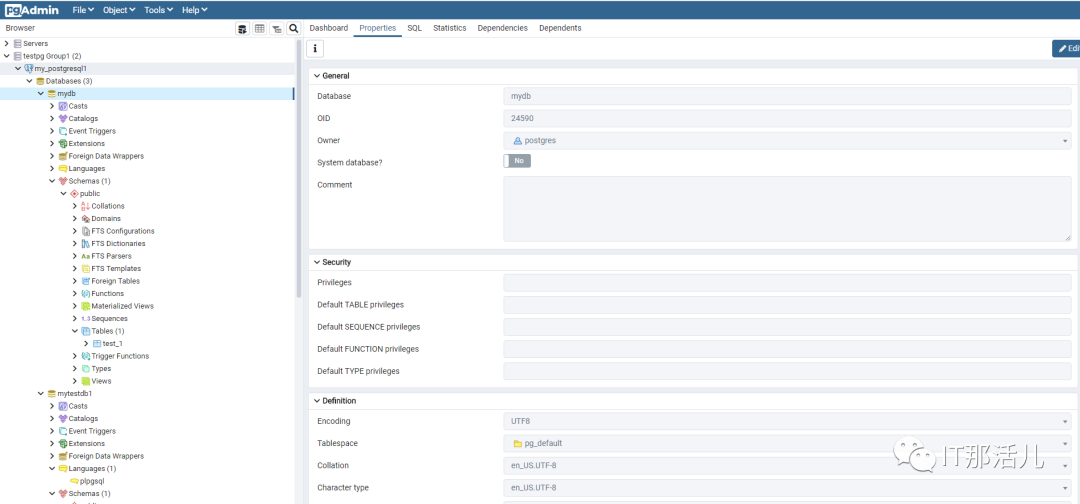Click the info icon below Dashboard tab

coord(315,48)
